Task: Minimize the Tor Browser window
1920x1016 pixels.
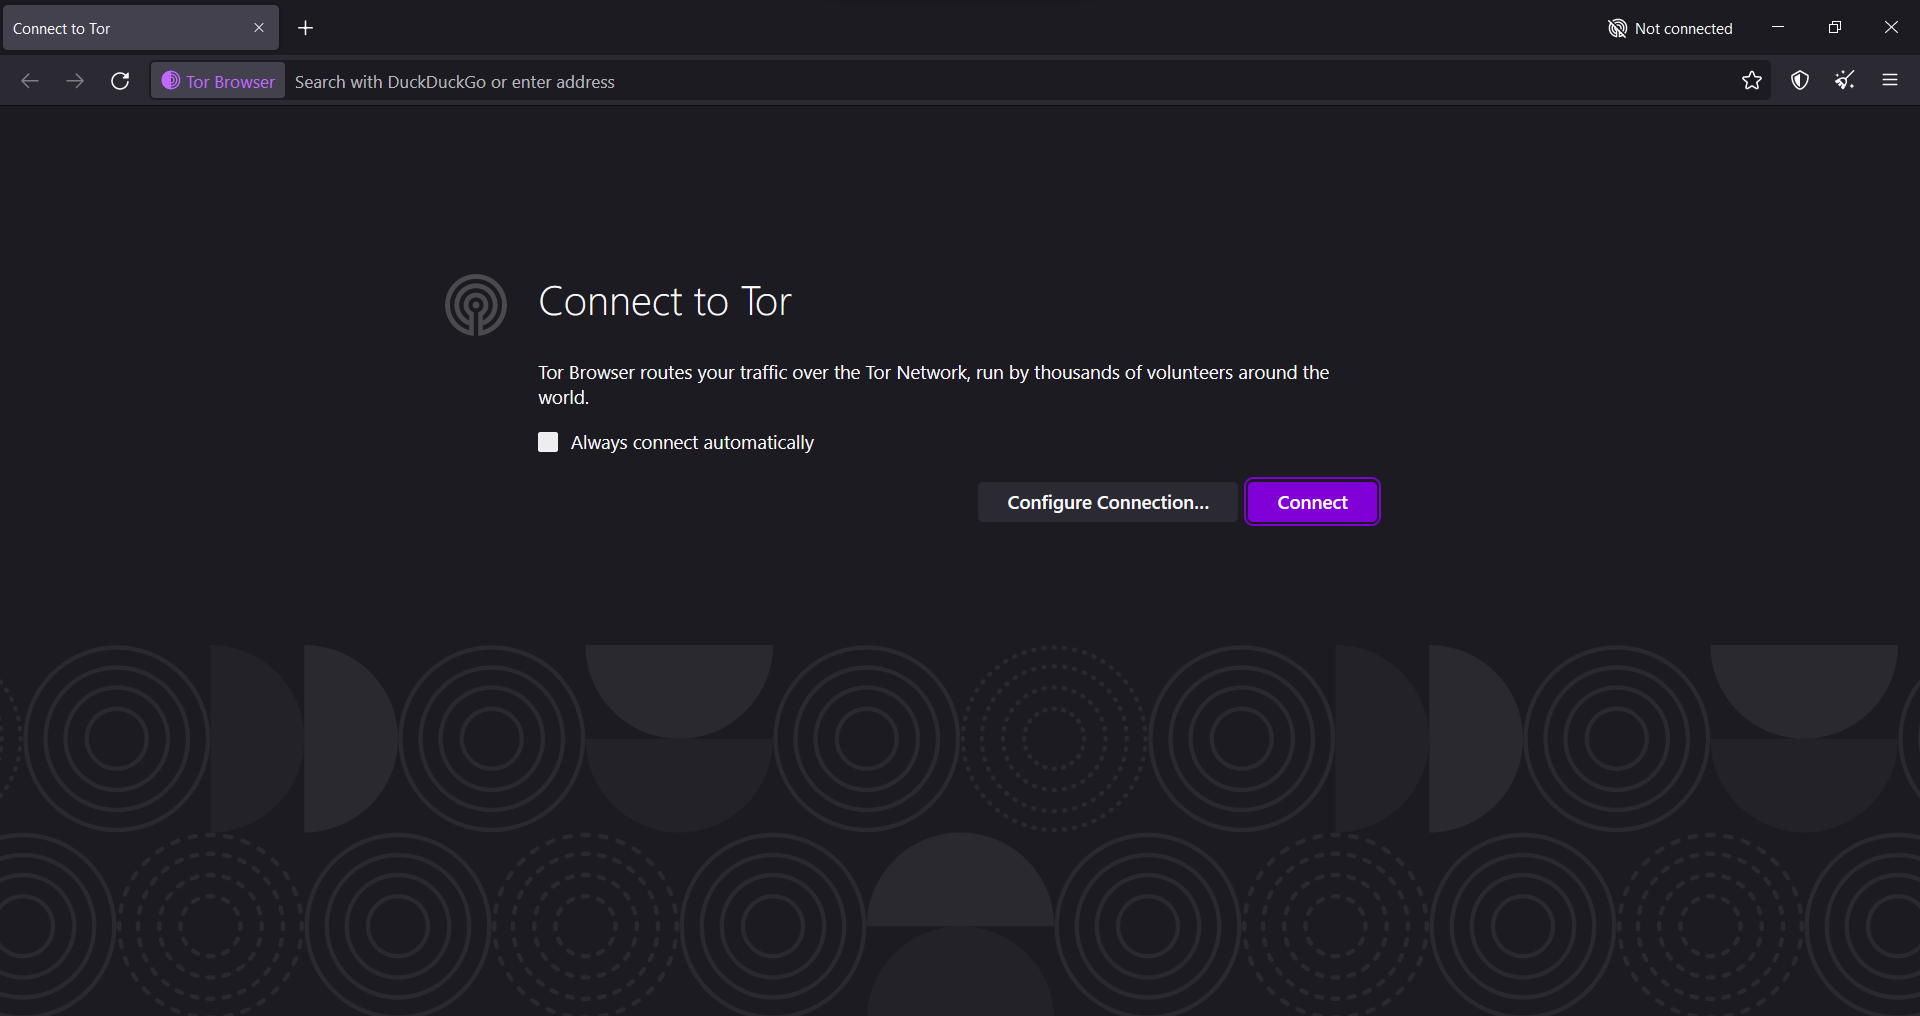Action: coord(1778,28)
